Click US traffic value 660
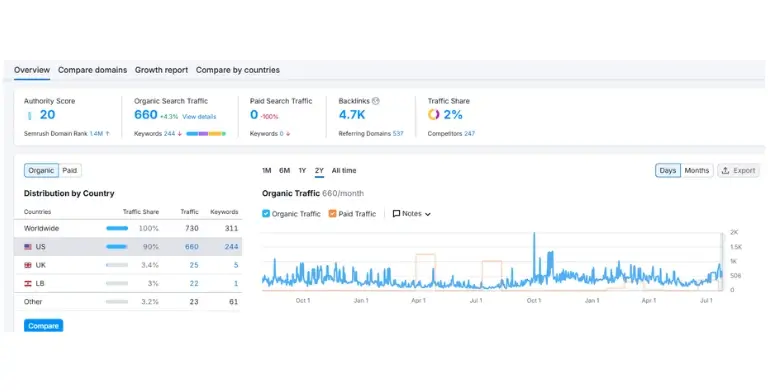768x392 pixels. click(x=192, y=247)
